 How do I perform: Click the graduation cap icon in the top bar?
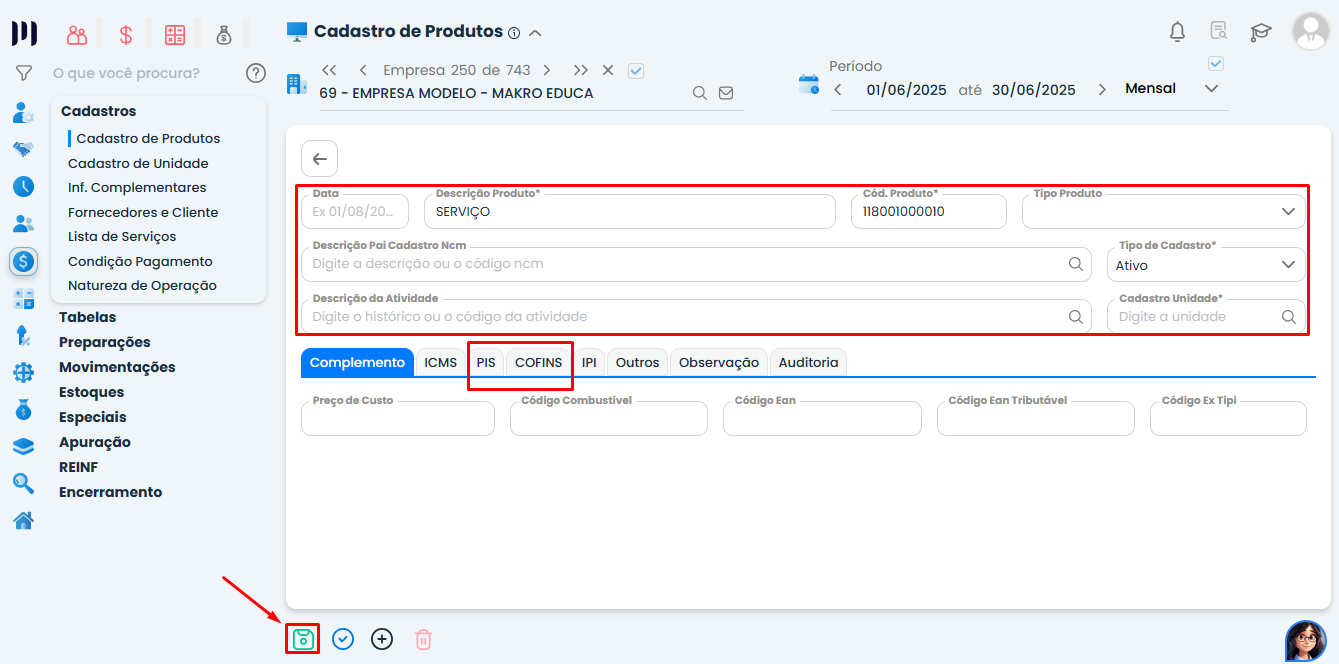pyautogui.click(x=1260, y=31)
